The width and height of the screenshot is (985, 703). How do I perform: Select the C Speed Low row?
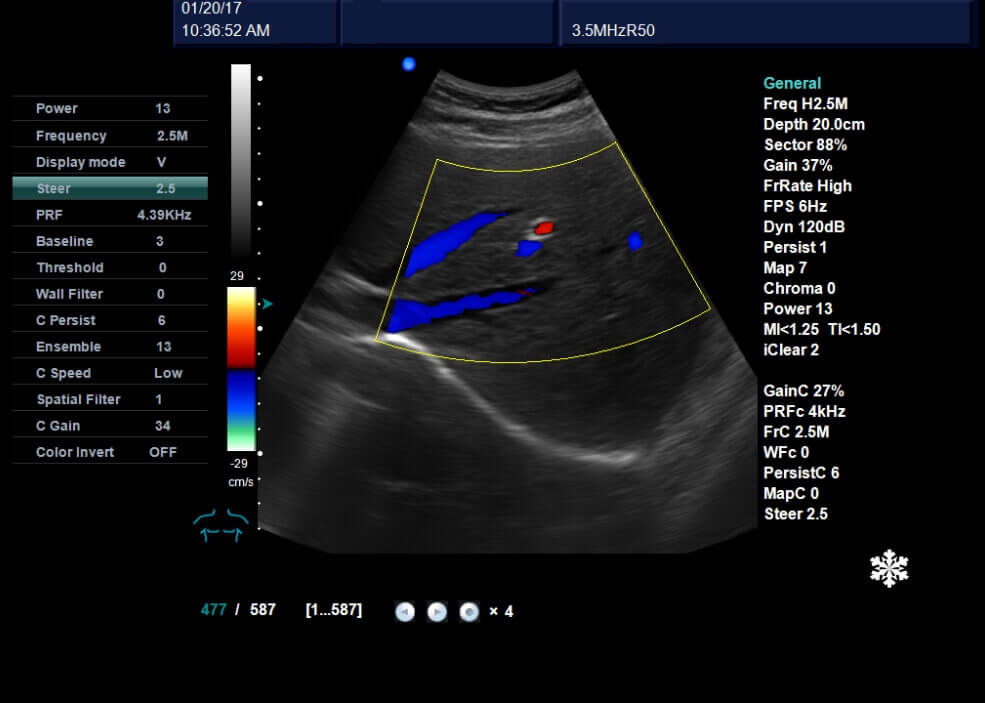(110, 373)
